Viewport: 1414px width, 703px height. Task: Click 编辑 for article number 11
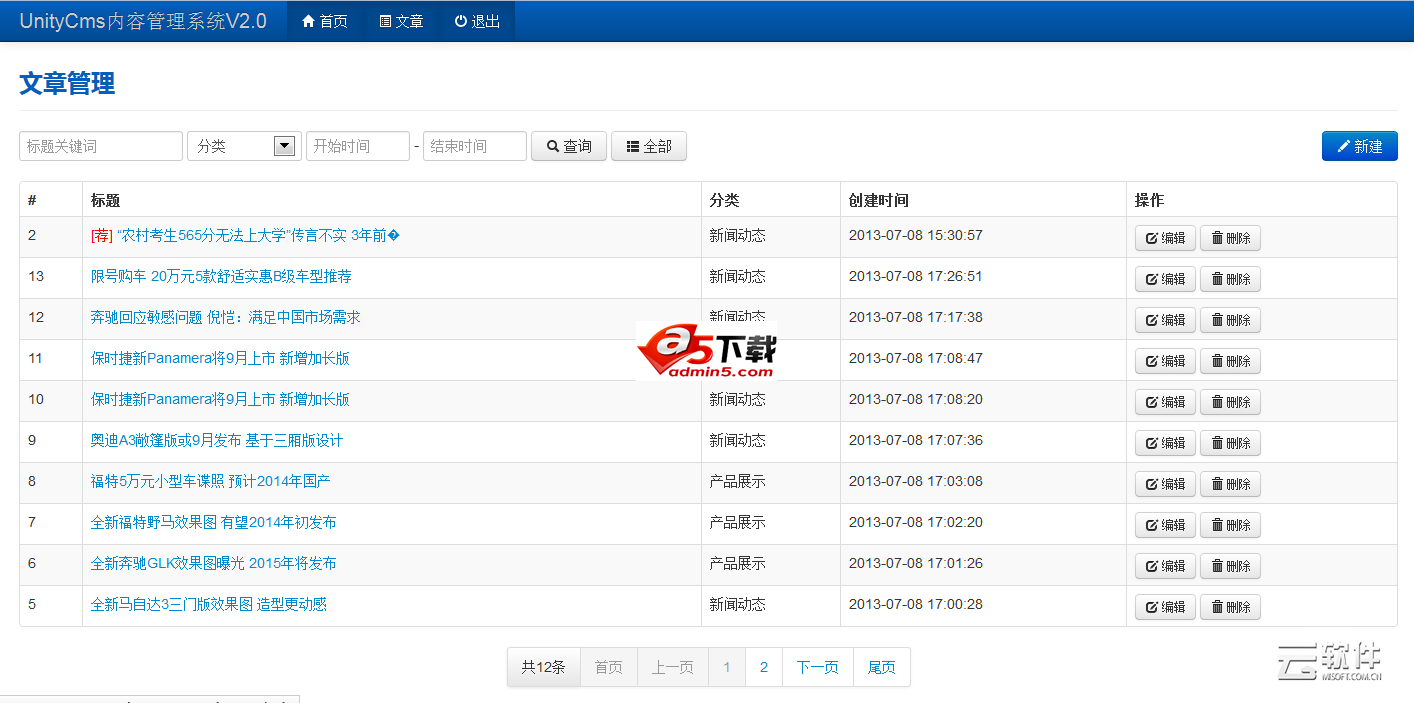pyautogui.click(x=1165, y=361)
